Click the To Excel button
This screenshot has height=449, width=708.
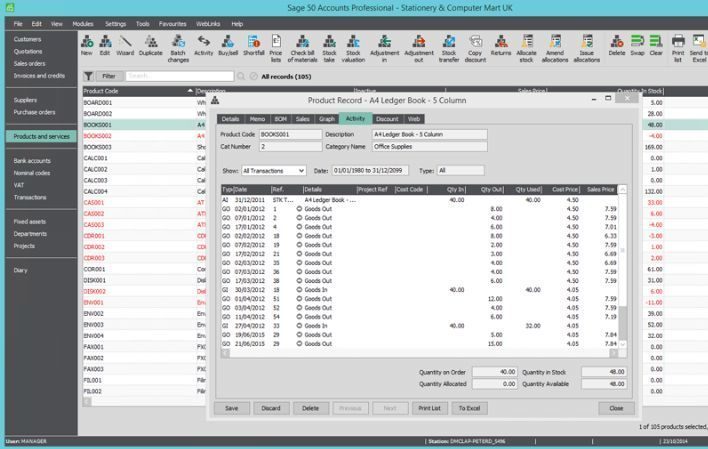(x=470, y=408)
